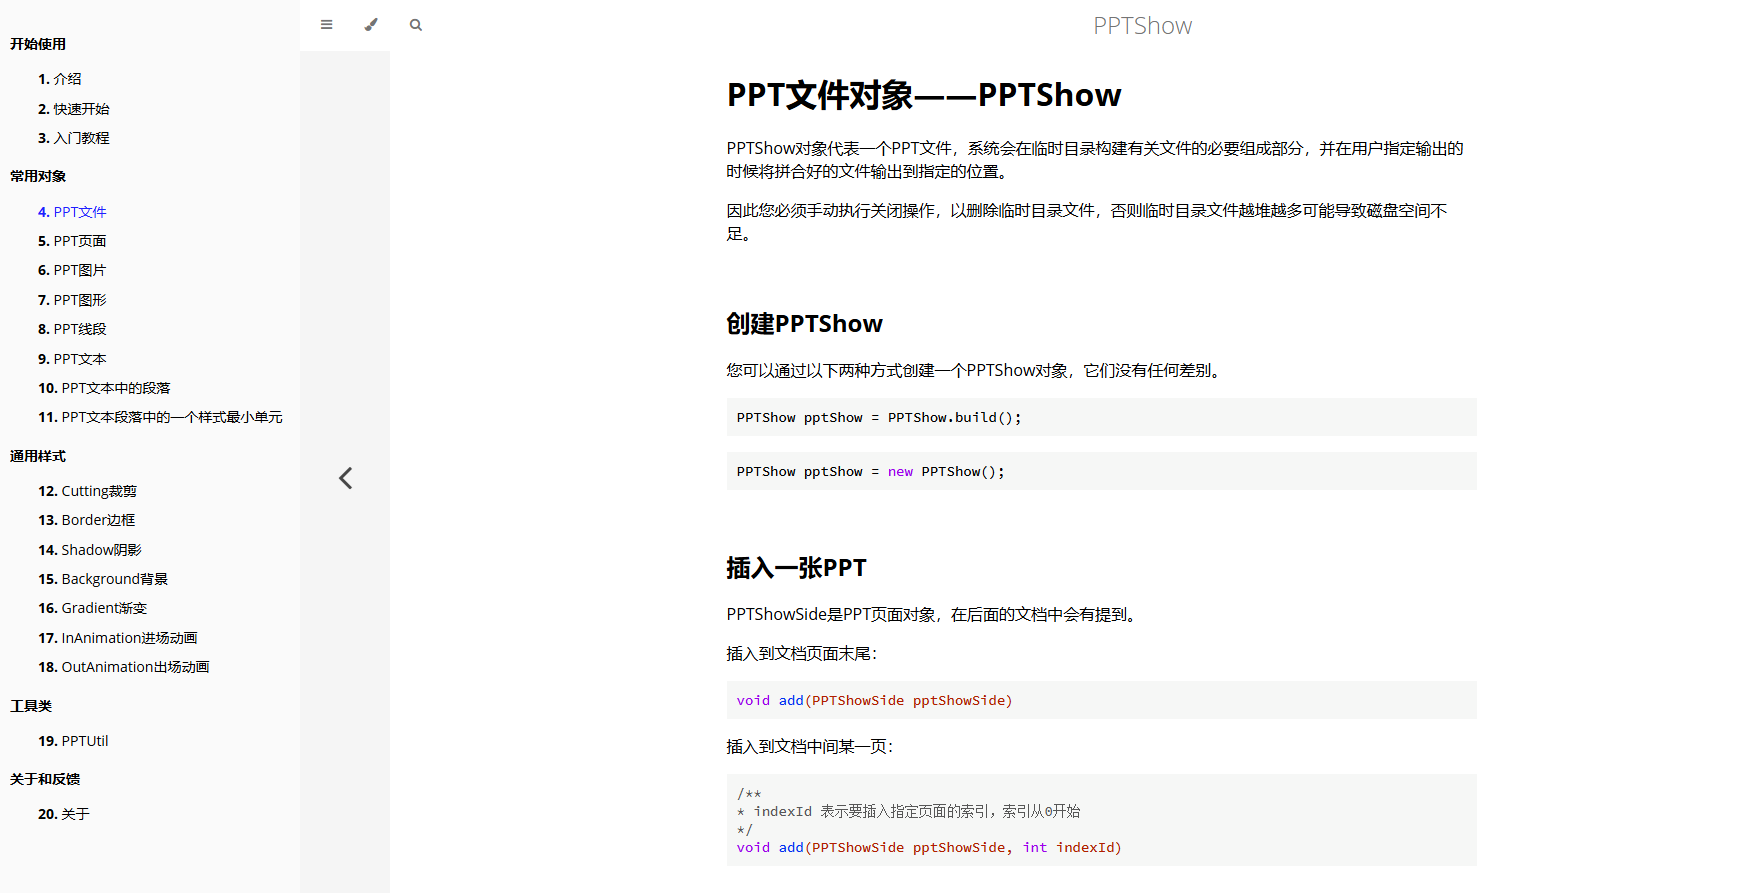This screenshot has width=1737, height=893.
Task: Click the PPTShow.build() code block
Action: [1101, 417]
